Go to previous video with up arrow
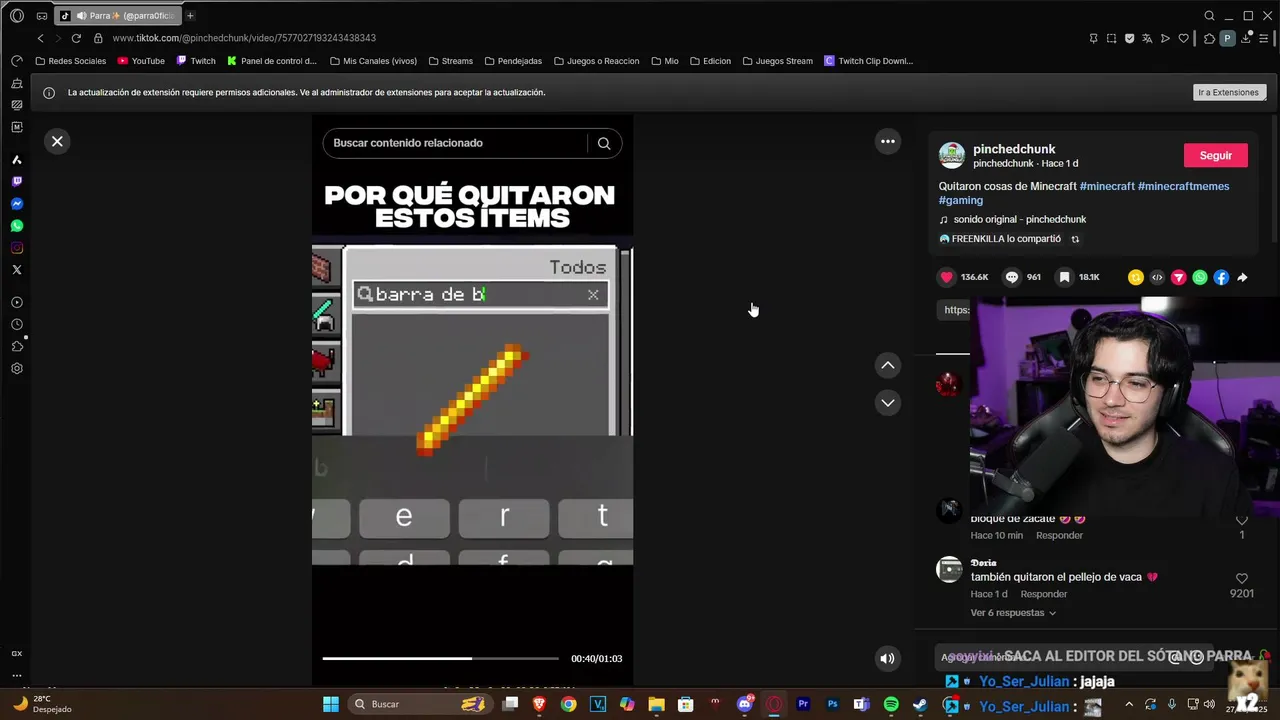The image size is (1280, 720). pos(887,366)
